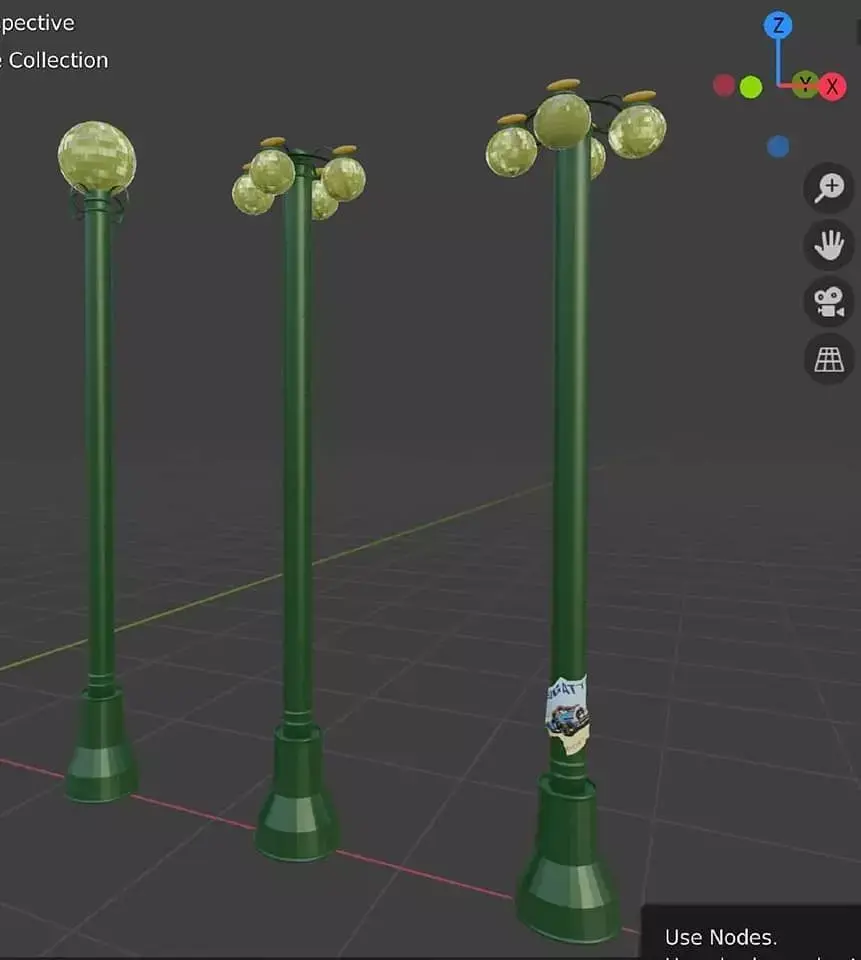
Task: Click the 'Use Nodes.' tooltip text
Action: 721,937
